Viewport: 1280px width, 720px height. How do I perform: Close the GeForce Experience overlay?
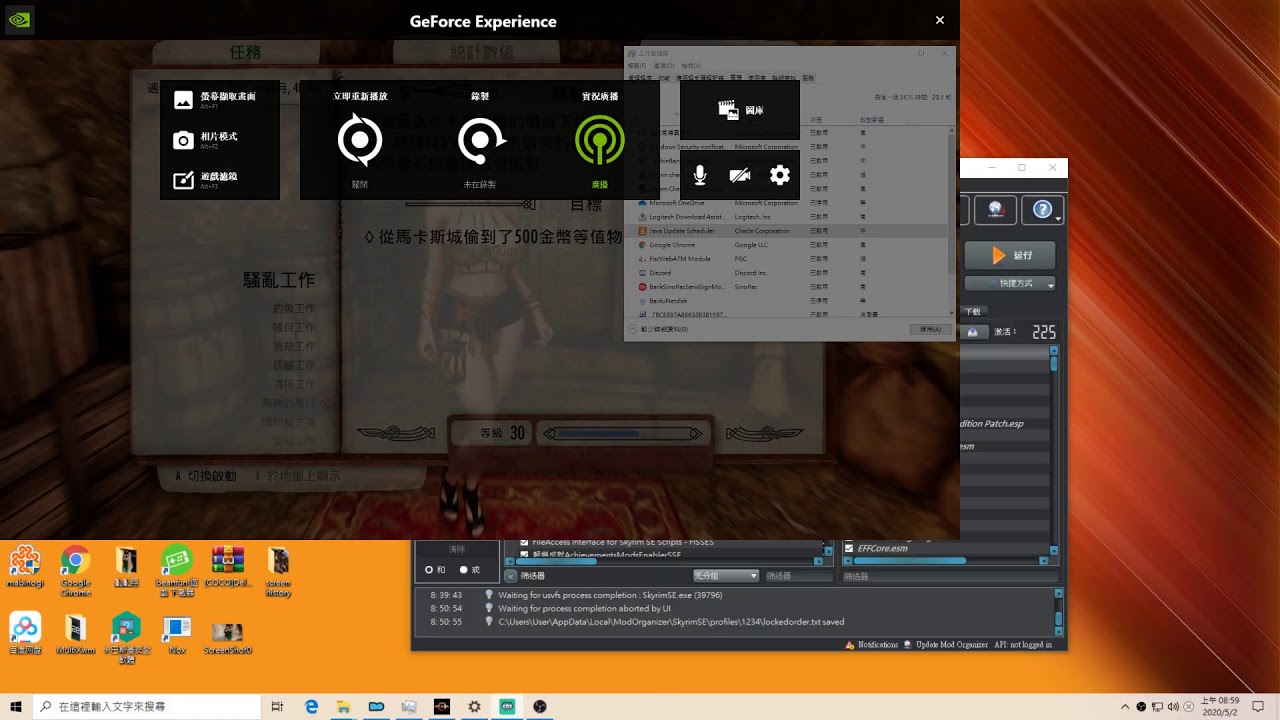click(939, 20)
